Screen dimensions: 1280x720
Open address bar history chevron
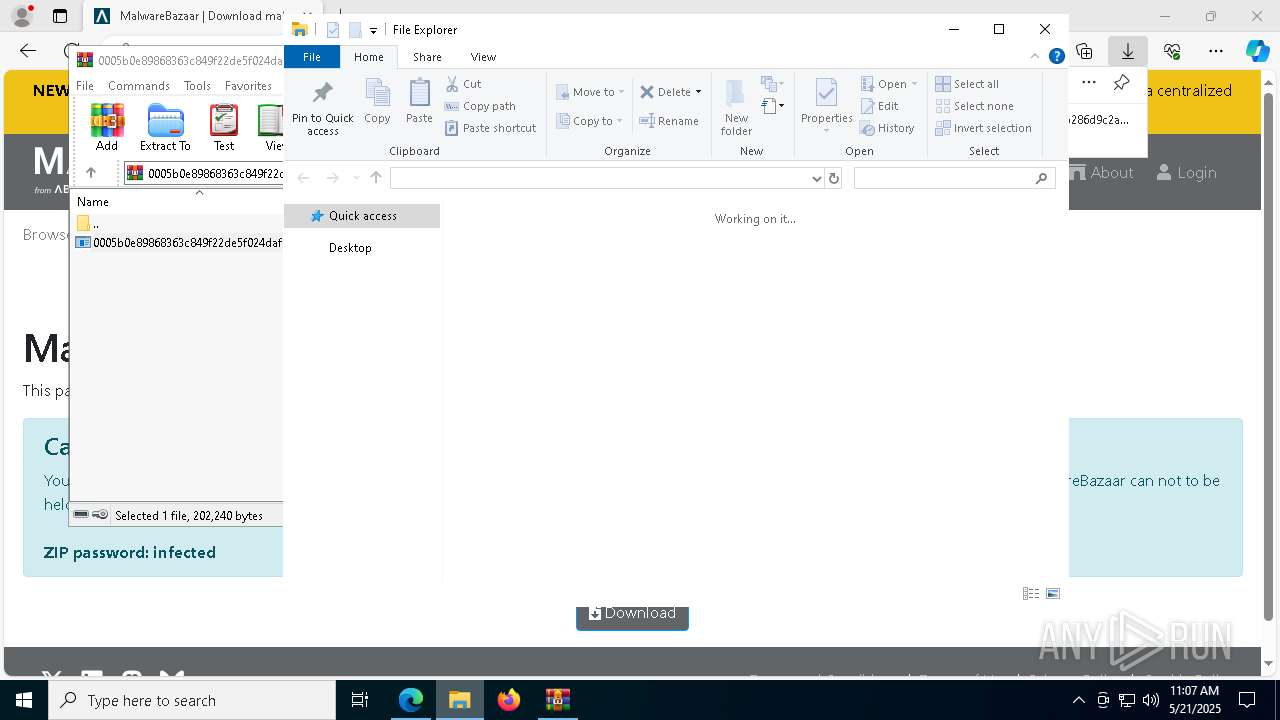point(817,178)
